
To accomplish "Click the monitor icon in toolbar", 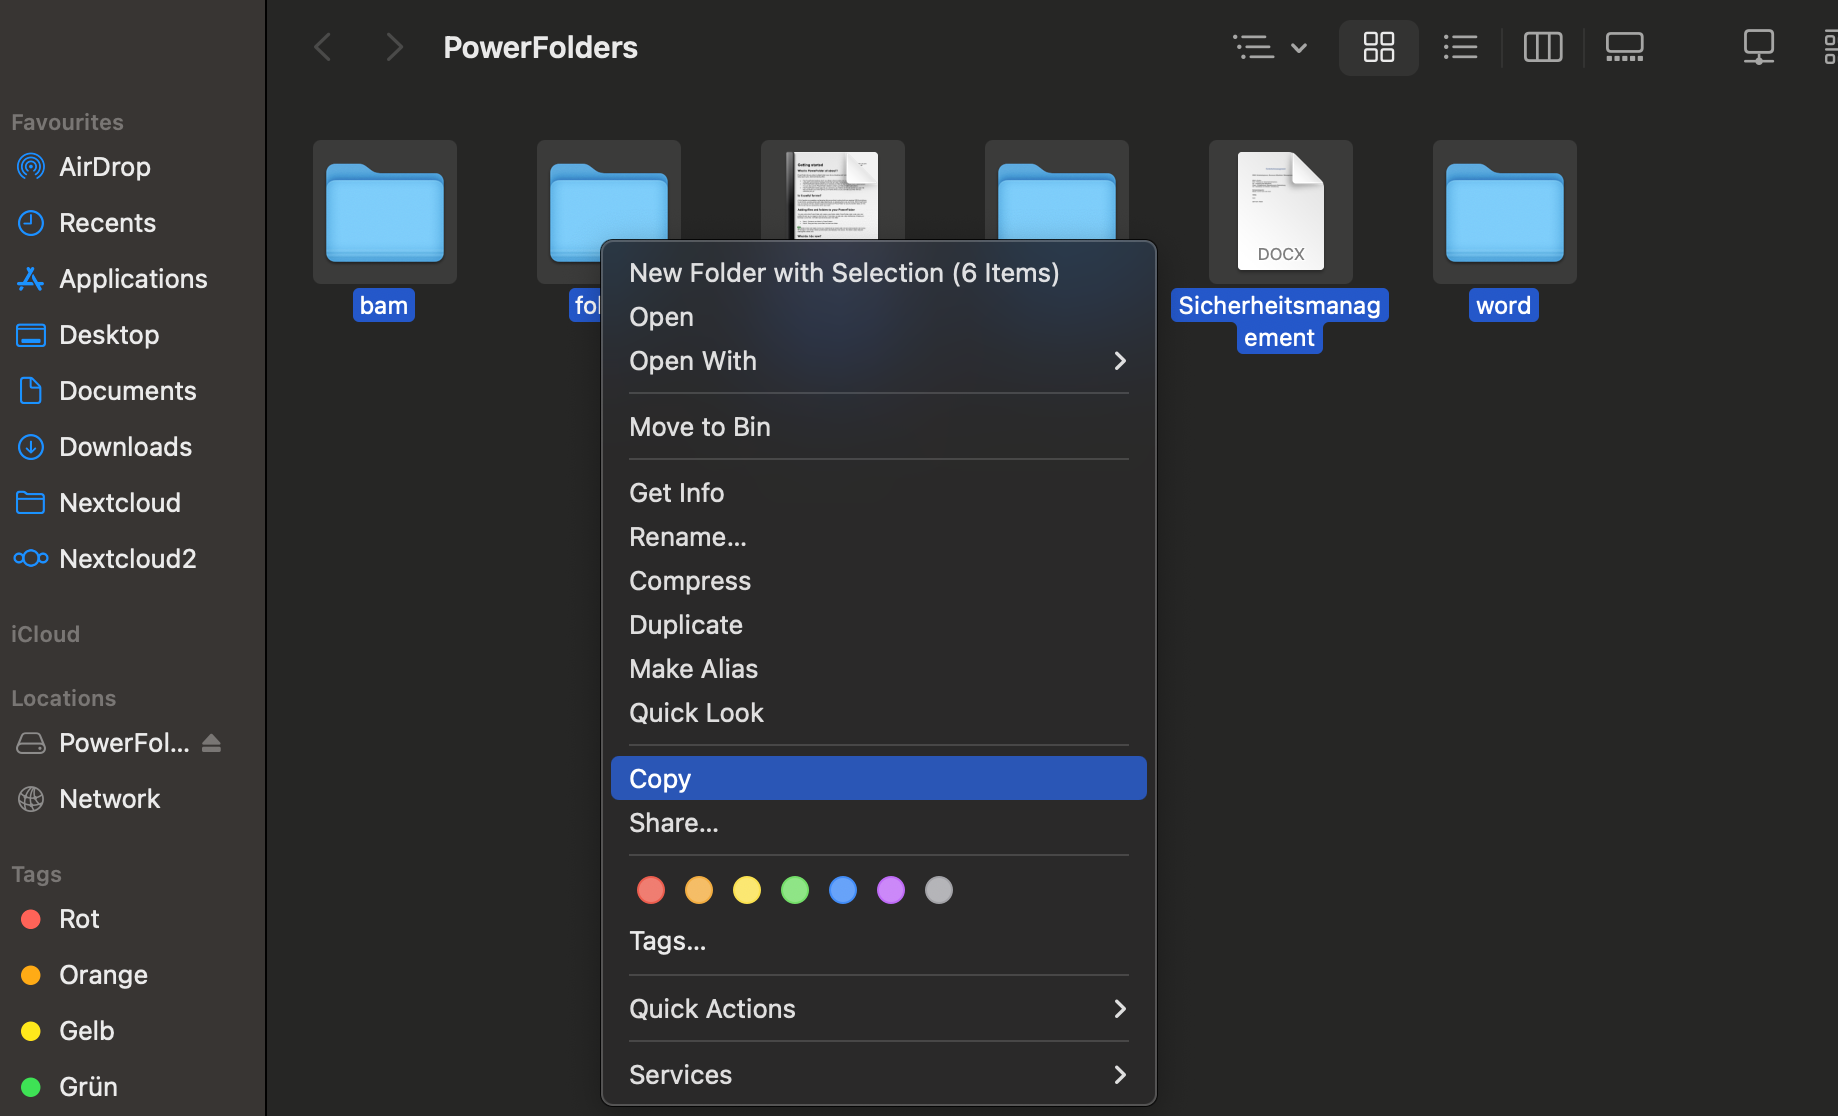I will [x=1759, y=47].
